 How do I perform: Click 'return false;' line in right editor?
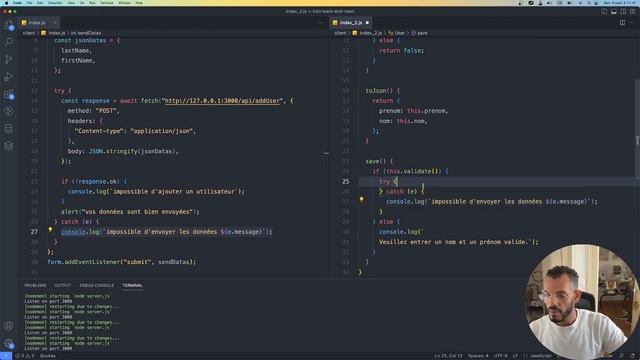point(402,51)
